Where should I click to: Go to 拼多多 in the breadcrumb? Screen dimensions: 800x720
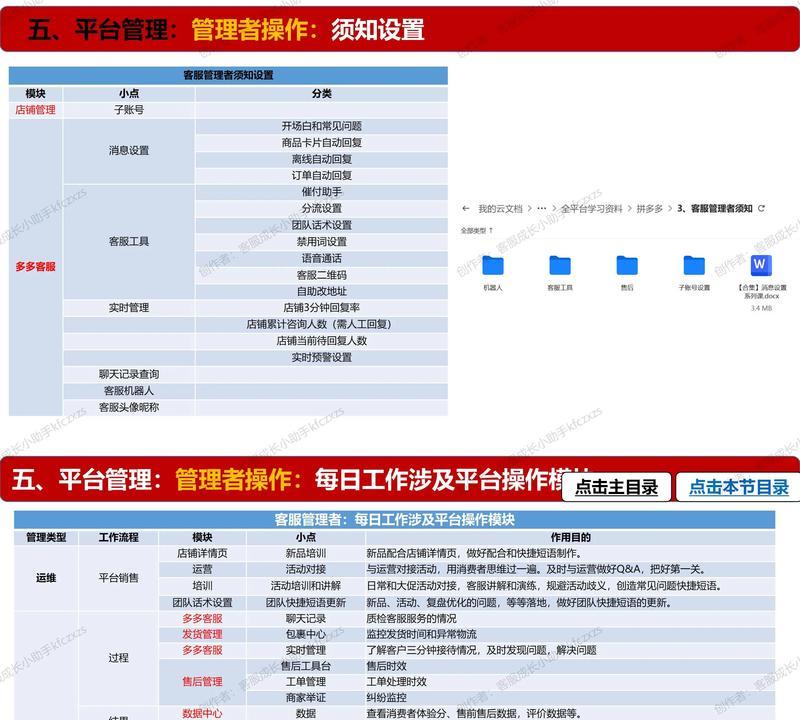click(649, 208)
